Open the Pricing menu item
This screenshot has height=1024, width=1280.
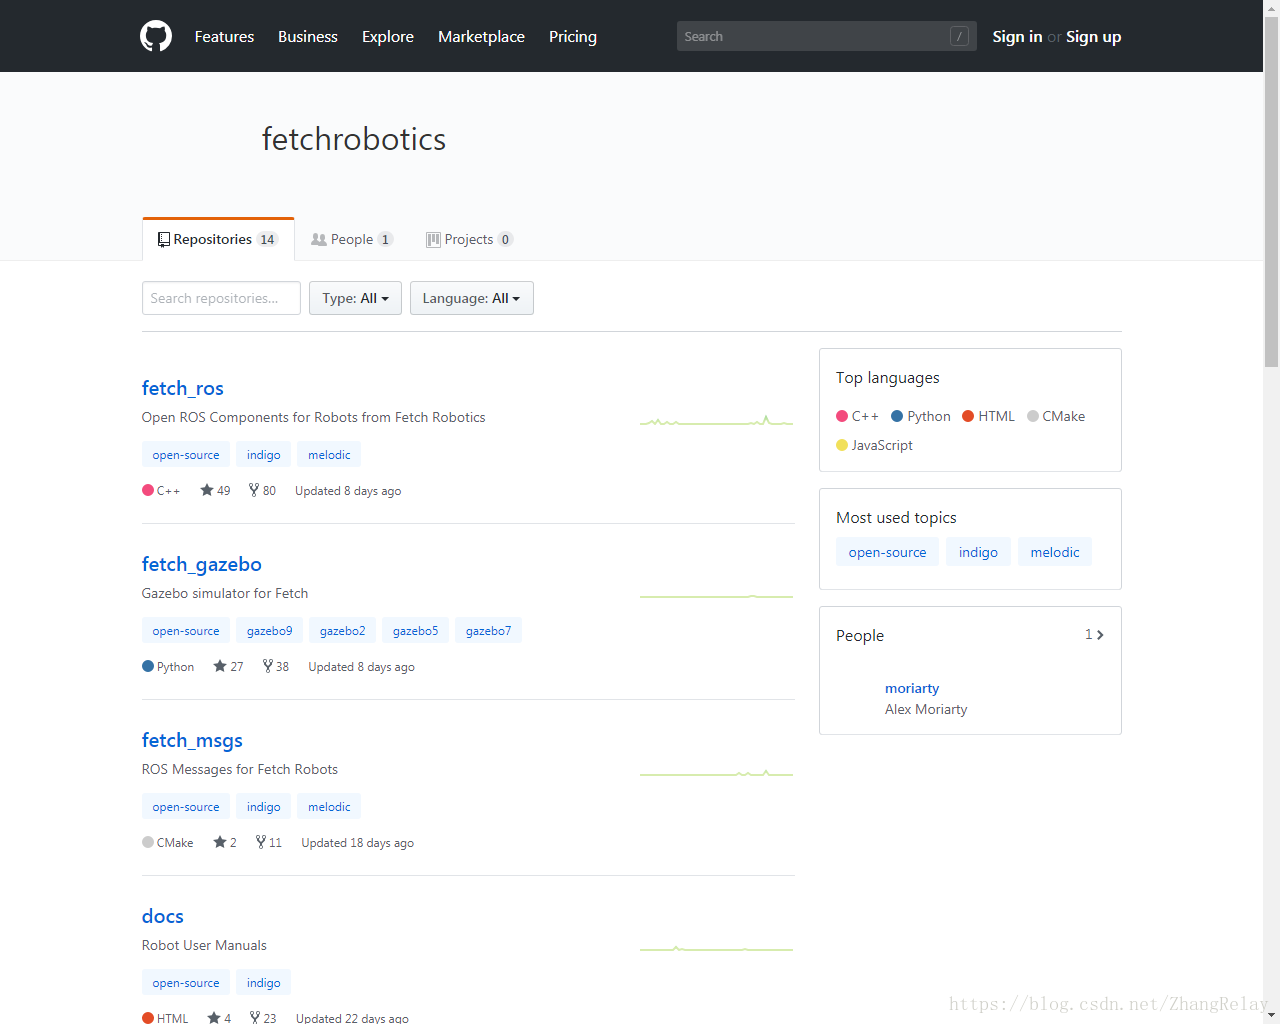pos(573,36)
